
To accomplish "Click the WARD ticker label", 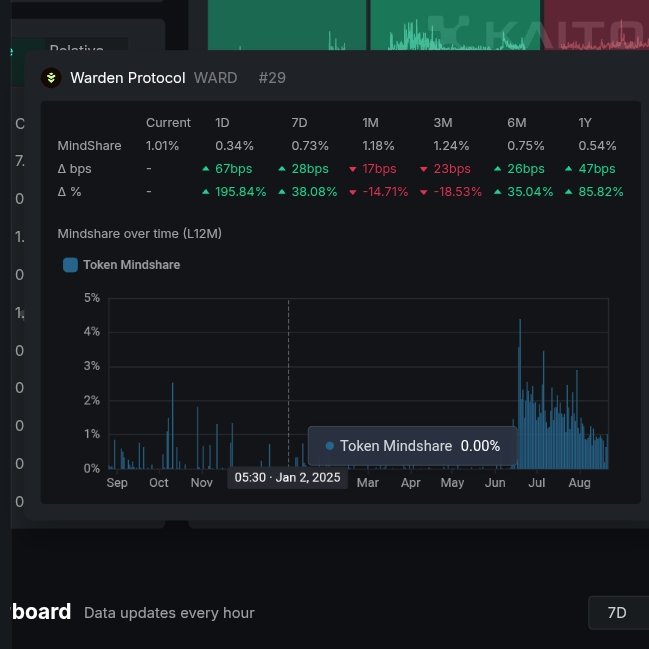I will pos(215,78).
